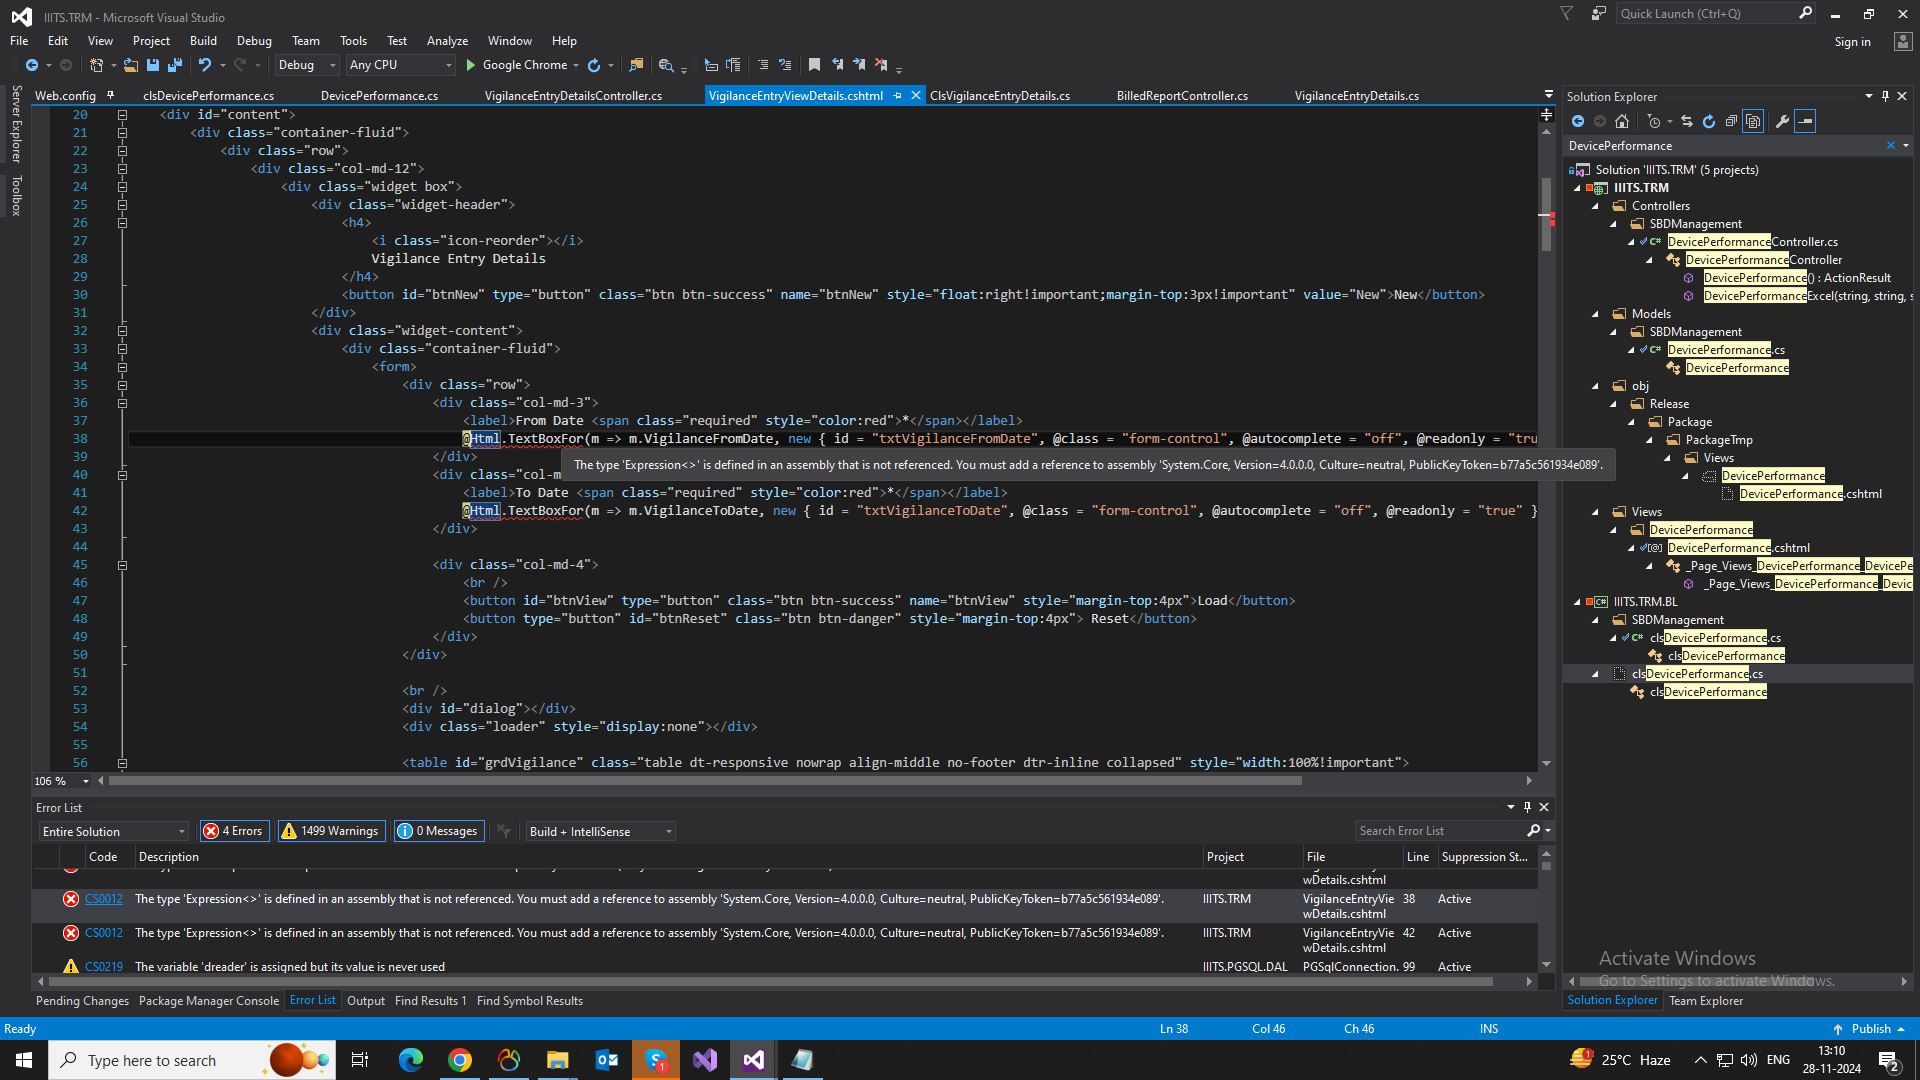Click the CS0219 warning code link
This screenshot has width=1920, height=1080.
click(103, 967)
